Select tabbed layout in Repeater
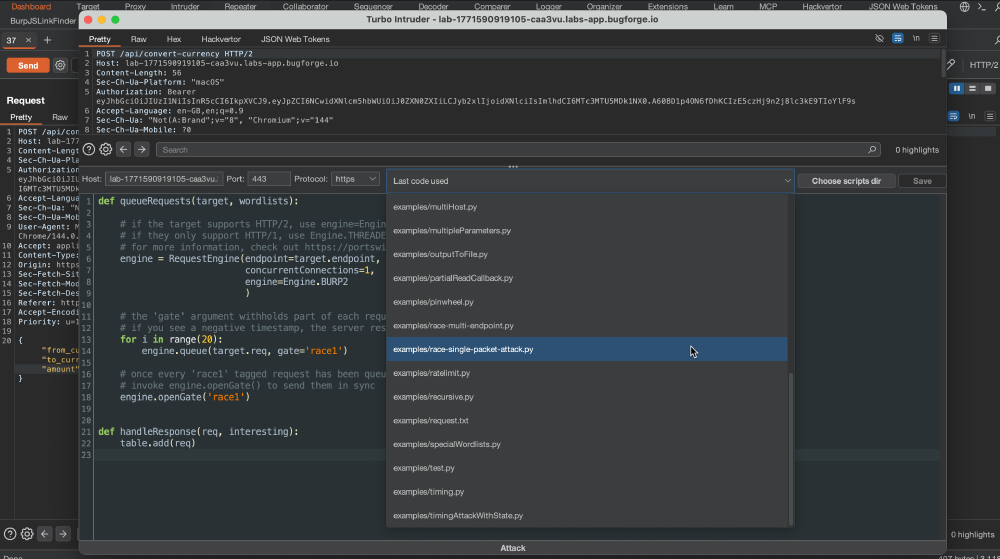 coord(988,89)
